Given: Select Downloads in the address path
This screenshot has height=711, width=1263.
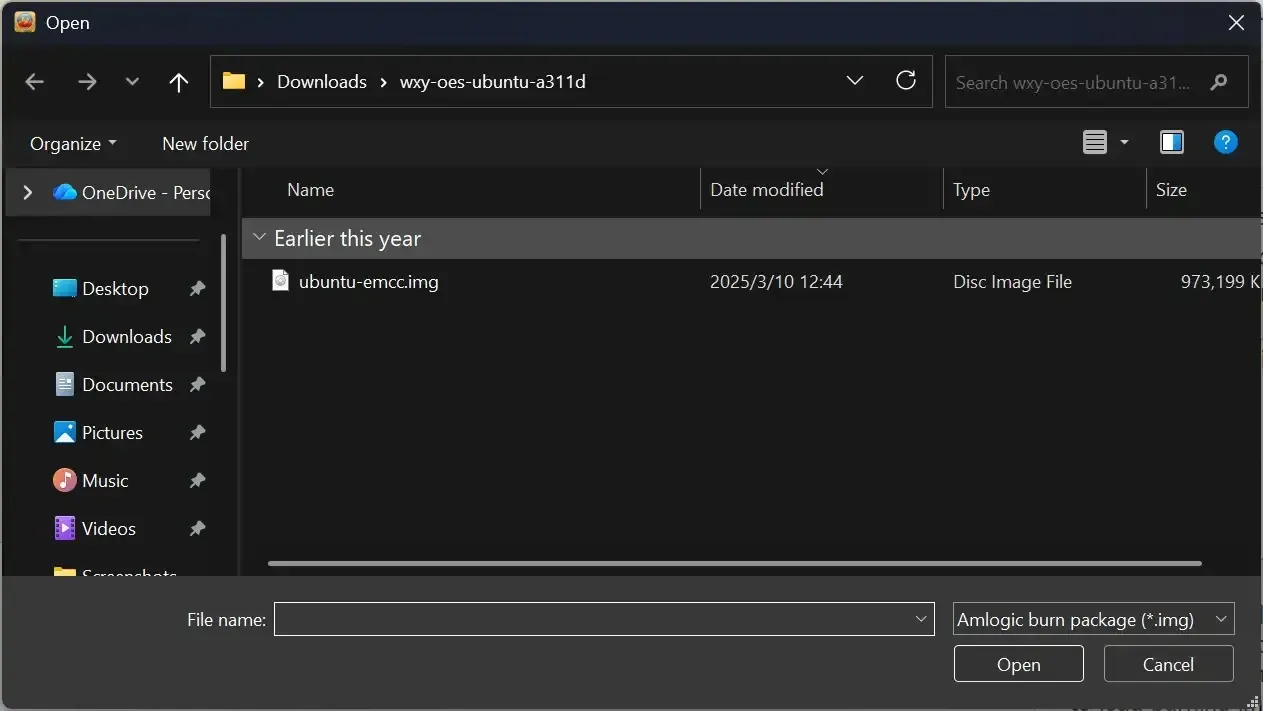Looking at the screenshot, I should (x=322, y=82).
